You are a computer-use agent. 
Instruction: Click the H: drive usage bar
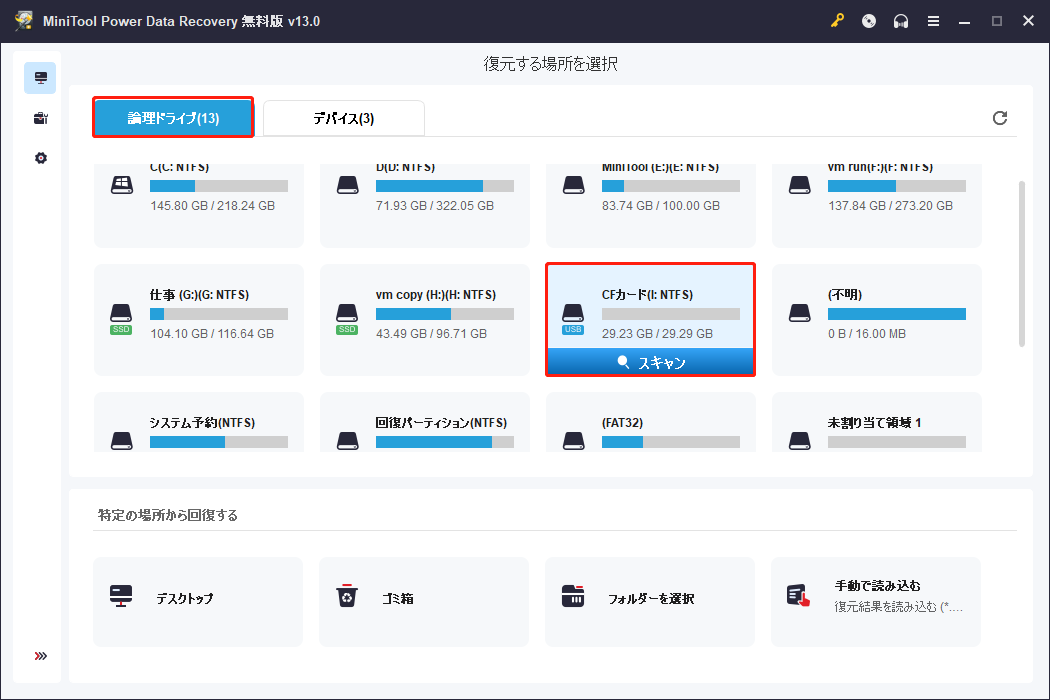445,314
